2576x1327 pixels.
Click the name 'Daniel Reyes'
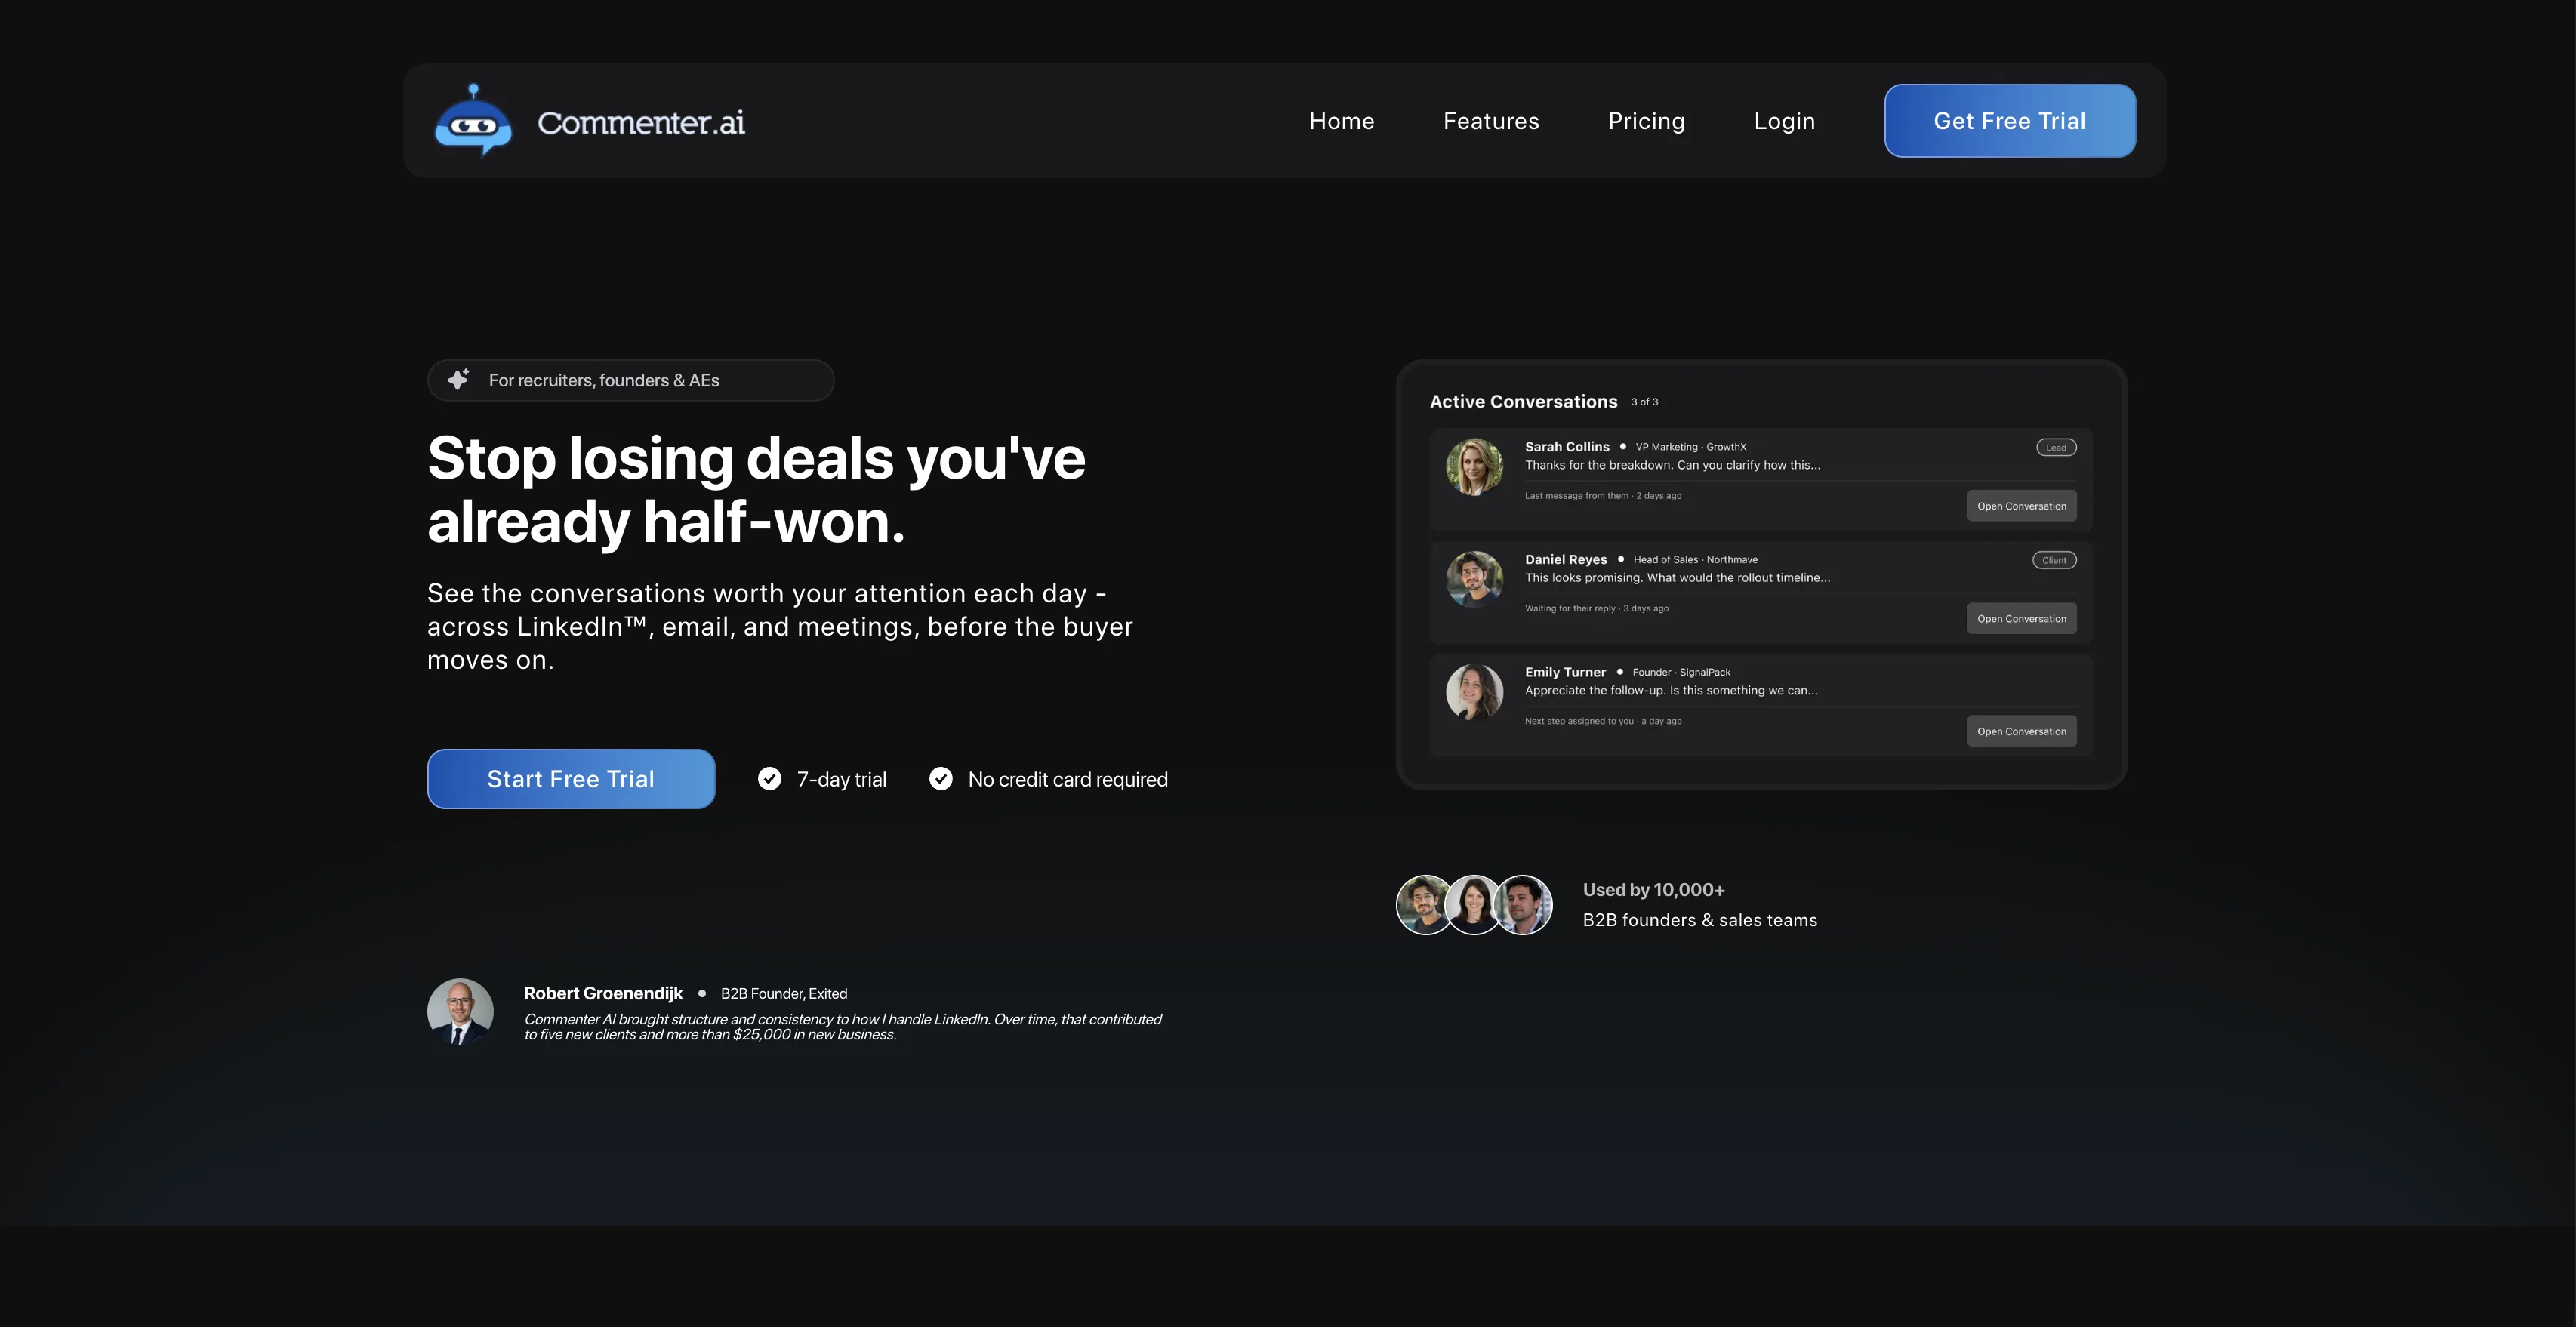[1565, 560]
